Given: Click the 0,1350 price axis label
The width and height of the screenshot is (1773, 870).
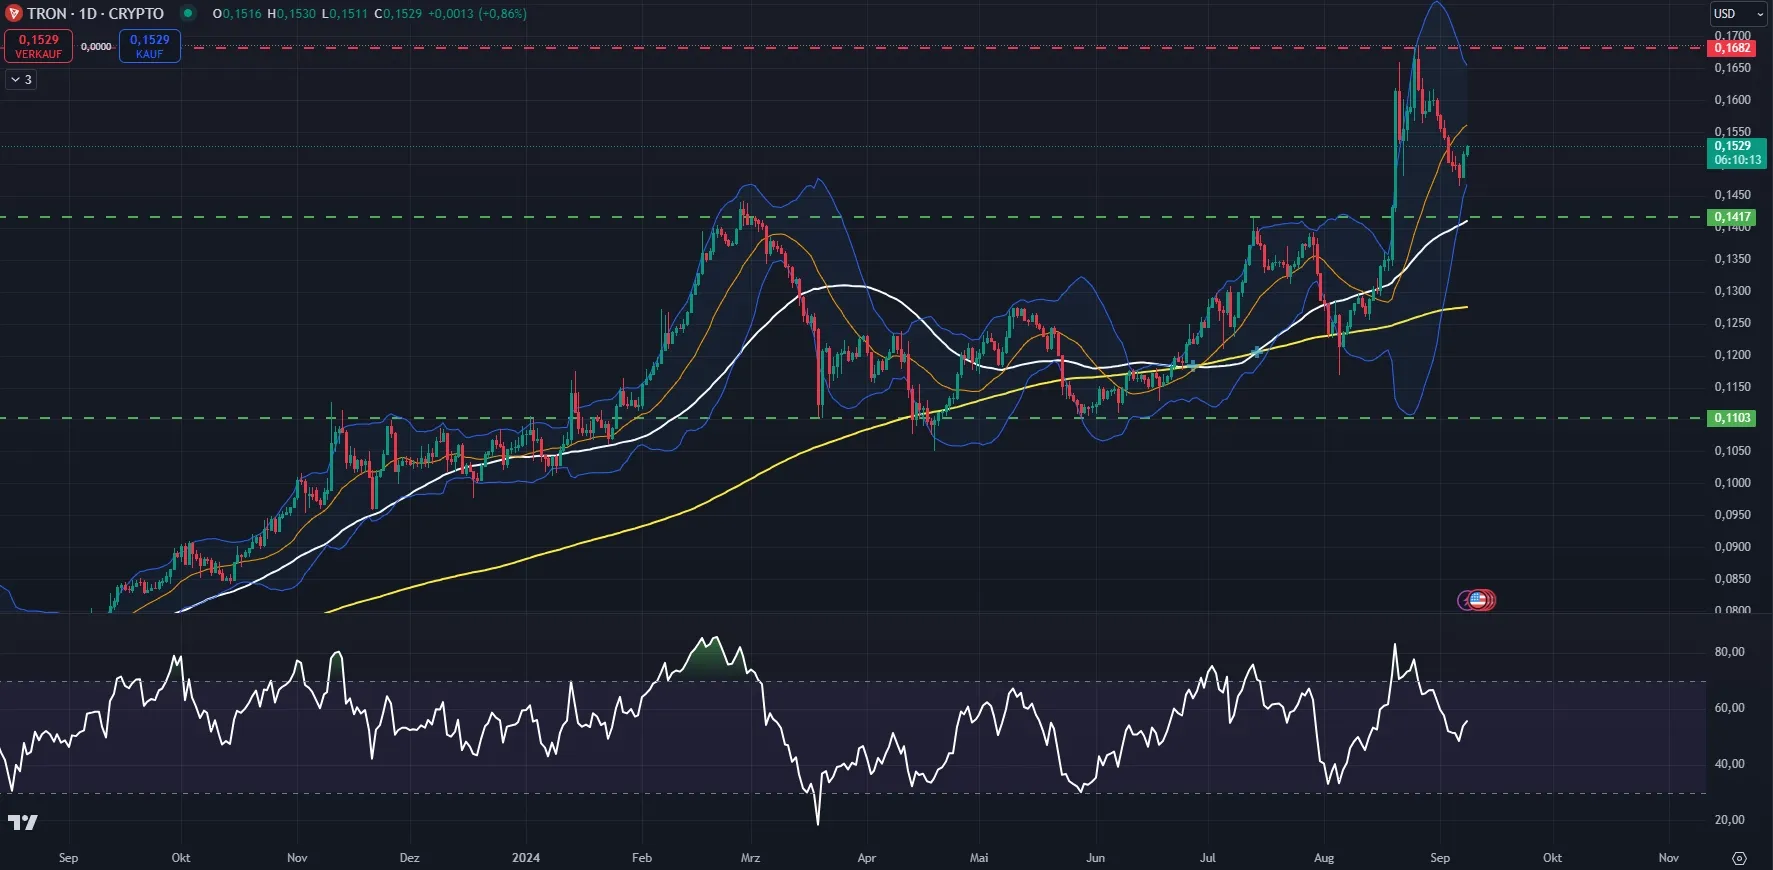Looking at the screenshot, I should 1732,259.
